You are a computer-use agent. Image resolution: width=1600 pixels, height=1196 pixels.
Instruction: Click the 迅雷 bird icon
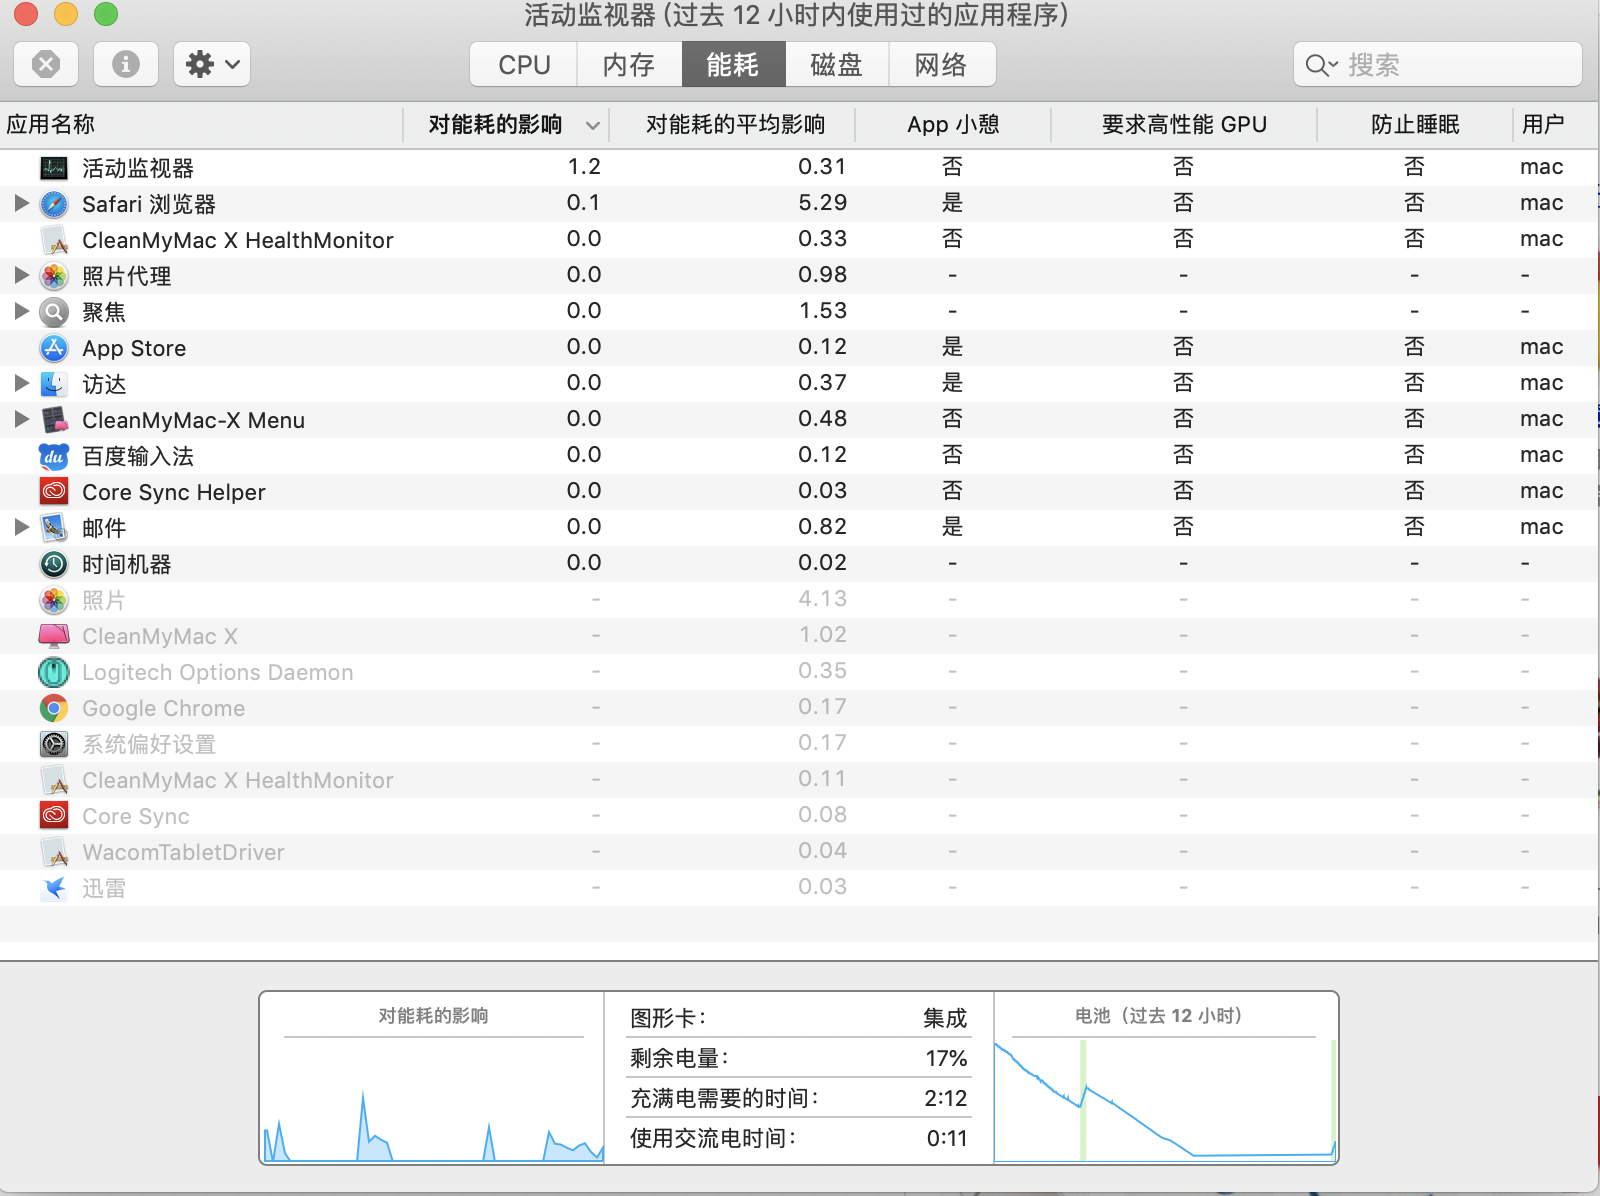click(x=54, y=888)
